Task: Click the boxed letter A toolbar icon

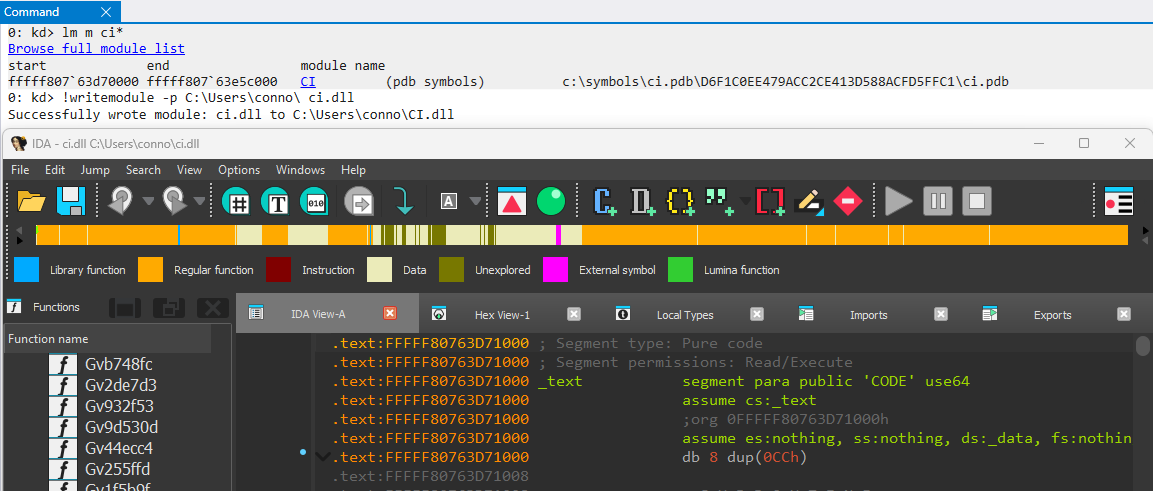Action: pyautogui.click(x=449, y=201)
